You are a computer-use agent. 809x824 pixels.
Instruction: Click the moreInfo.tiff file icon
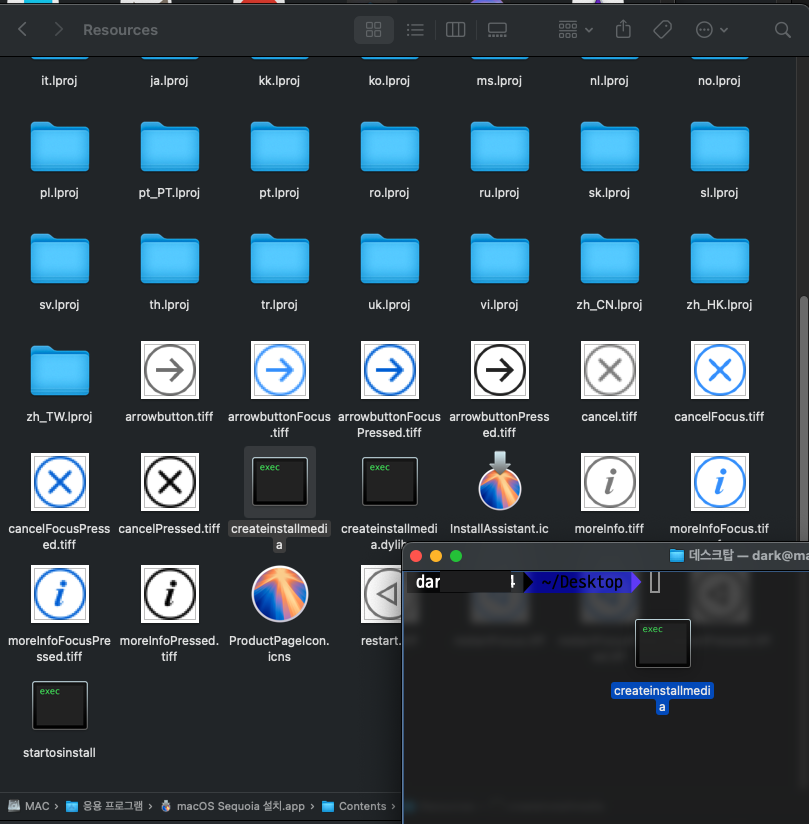(x=609, y=481)
